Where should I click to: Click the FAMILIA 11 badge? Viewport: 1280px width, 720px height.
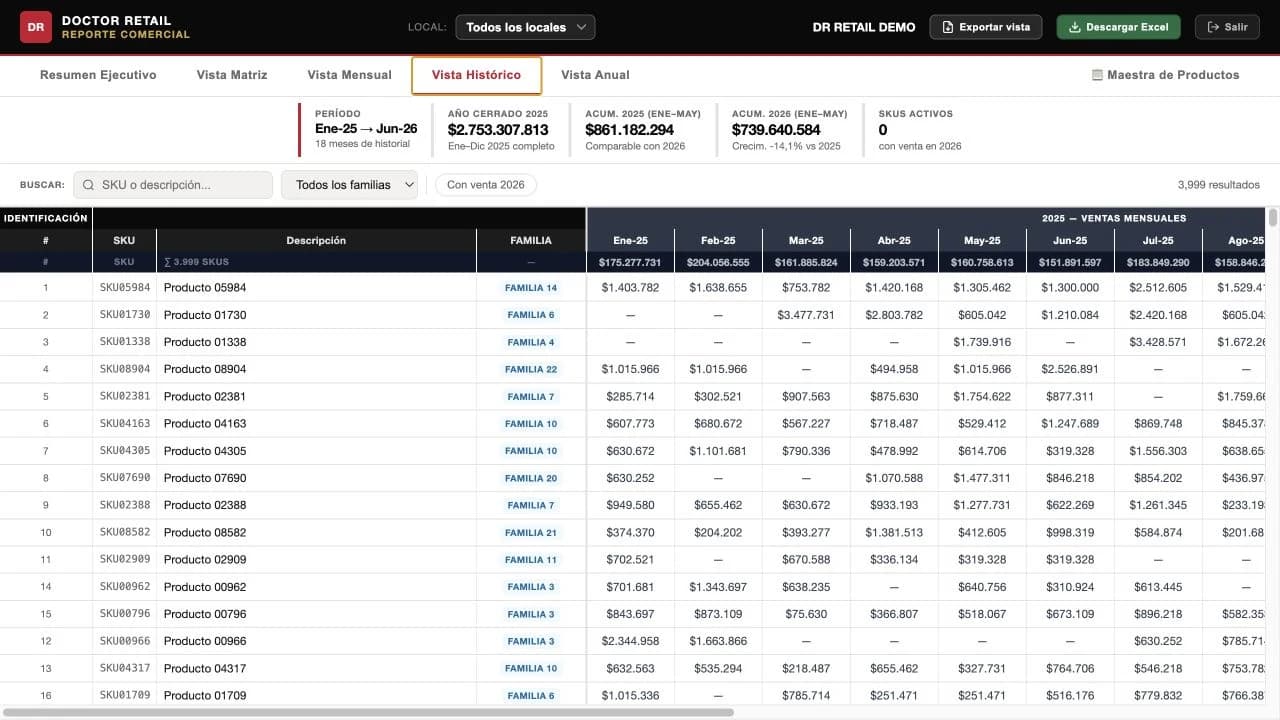(531, 560)
